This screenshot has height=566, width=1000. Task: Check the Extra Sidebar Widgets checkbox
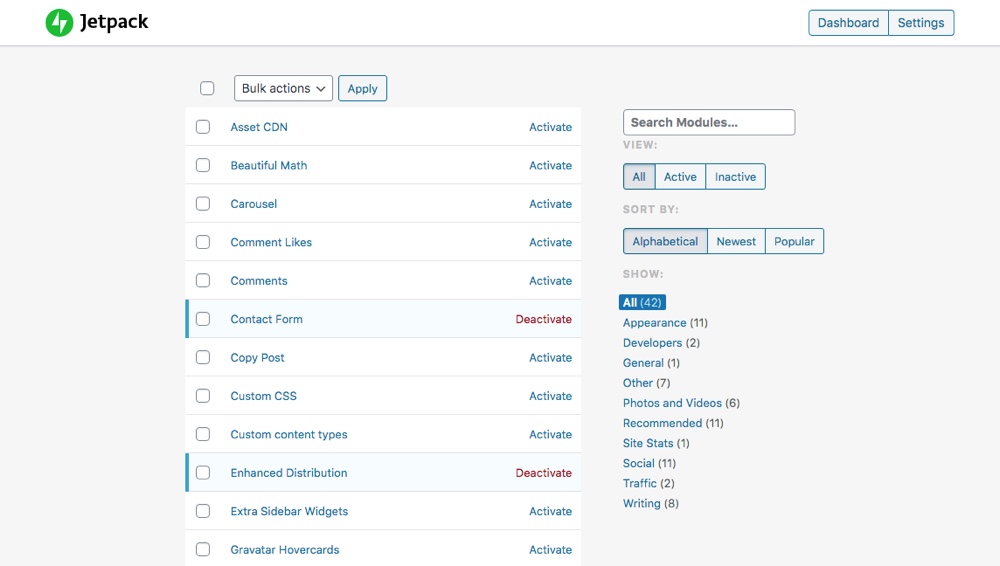pos(203,511)
